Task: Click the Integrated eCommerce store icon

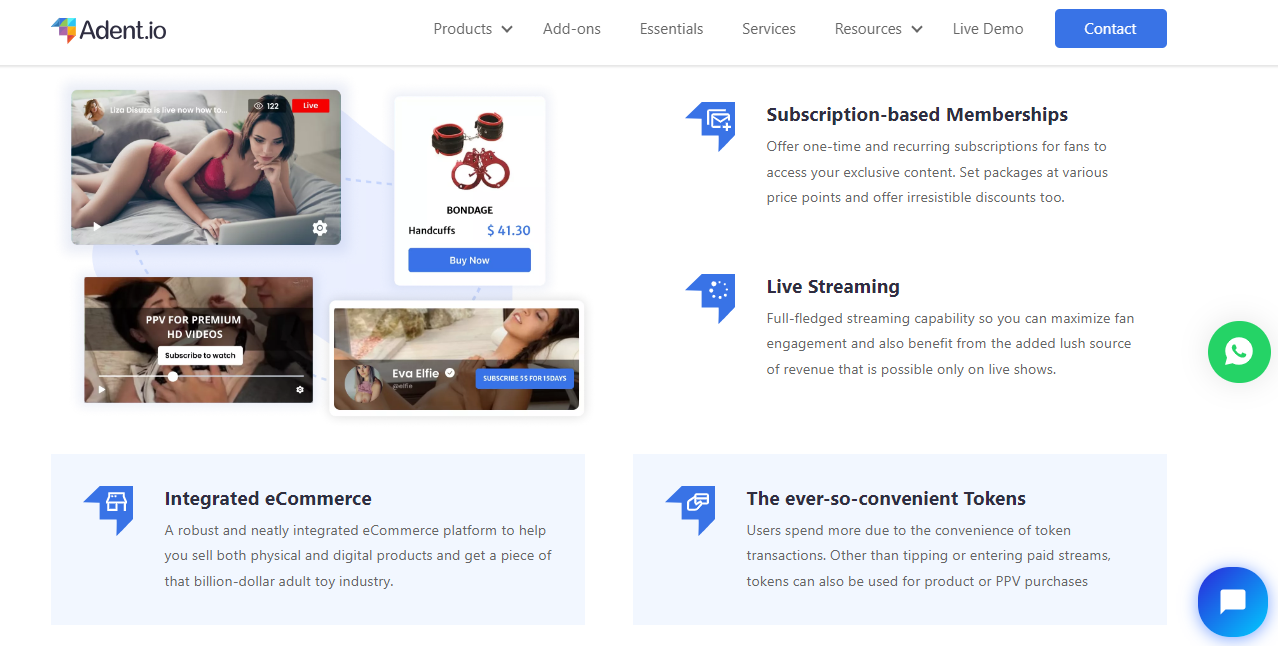Action: [x=109, y=510]
